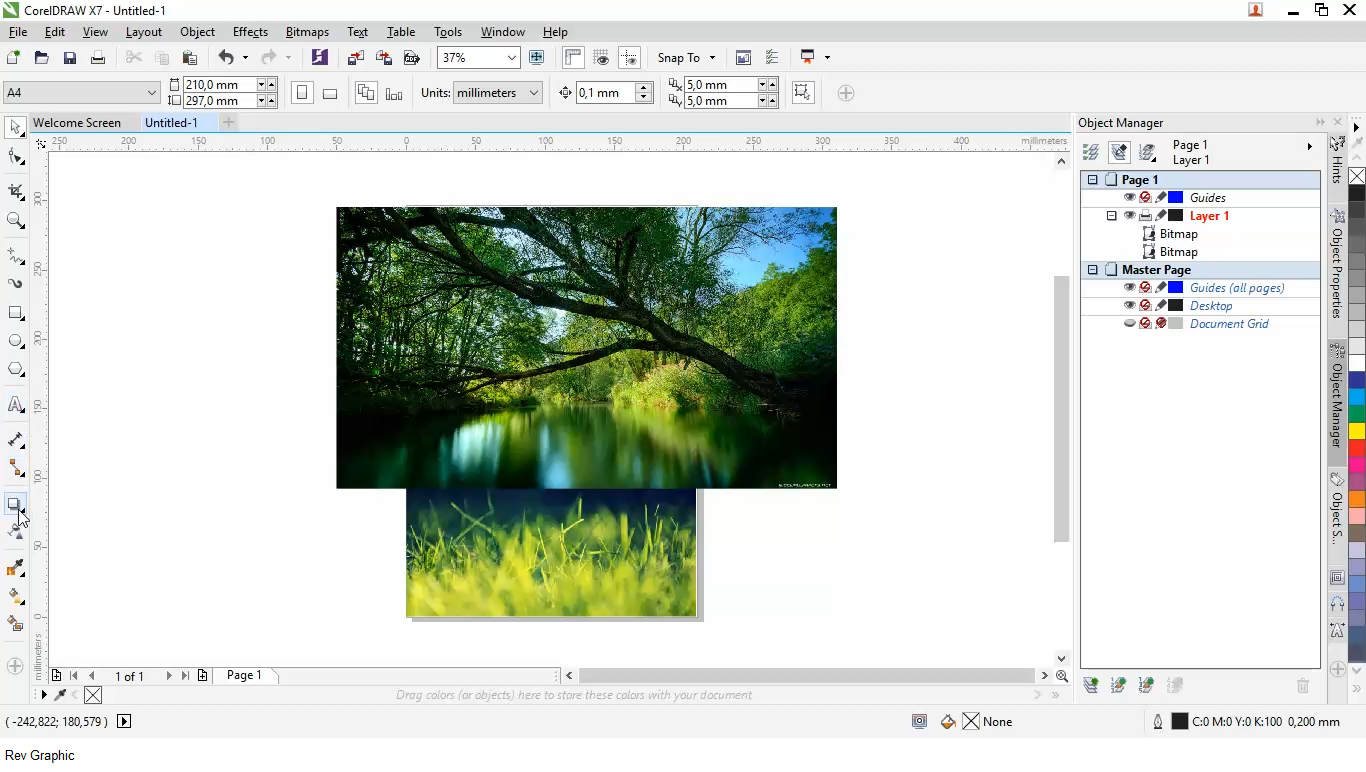
Task: Open the Object Manager flyout arrow
Action: coord(1310,147)
